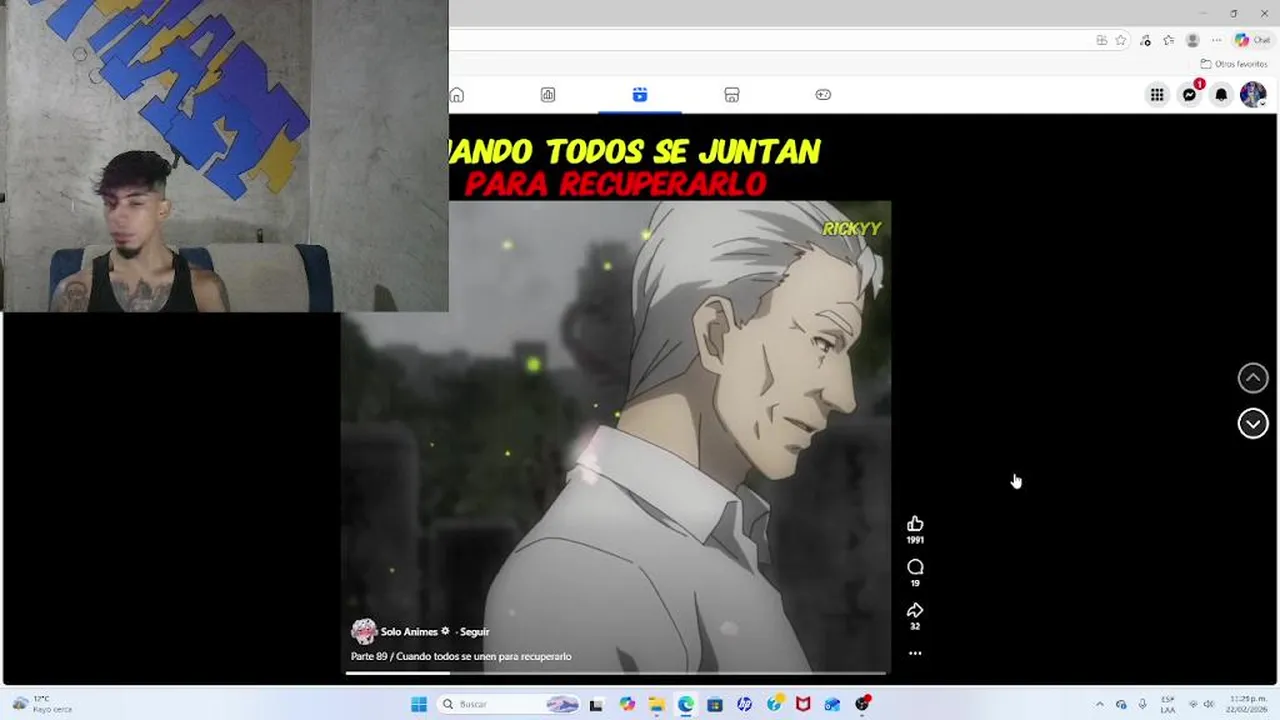Open Microsoft Store from the taskbar

715,704
